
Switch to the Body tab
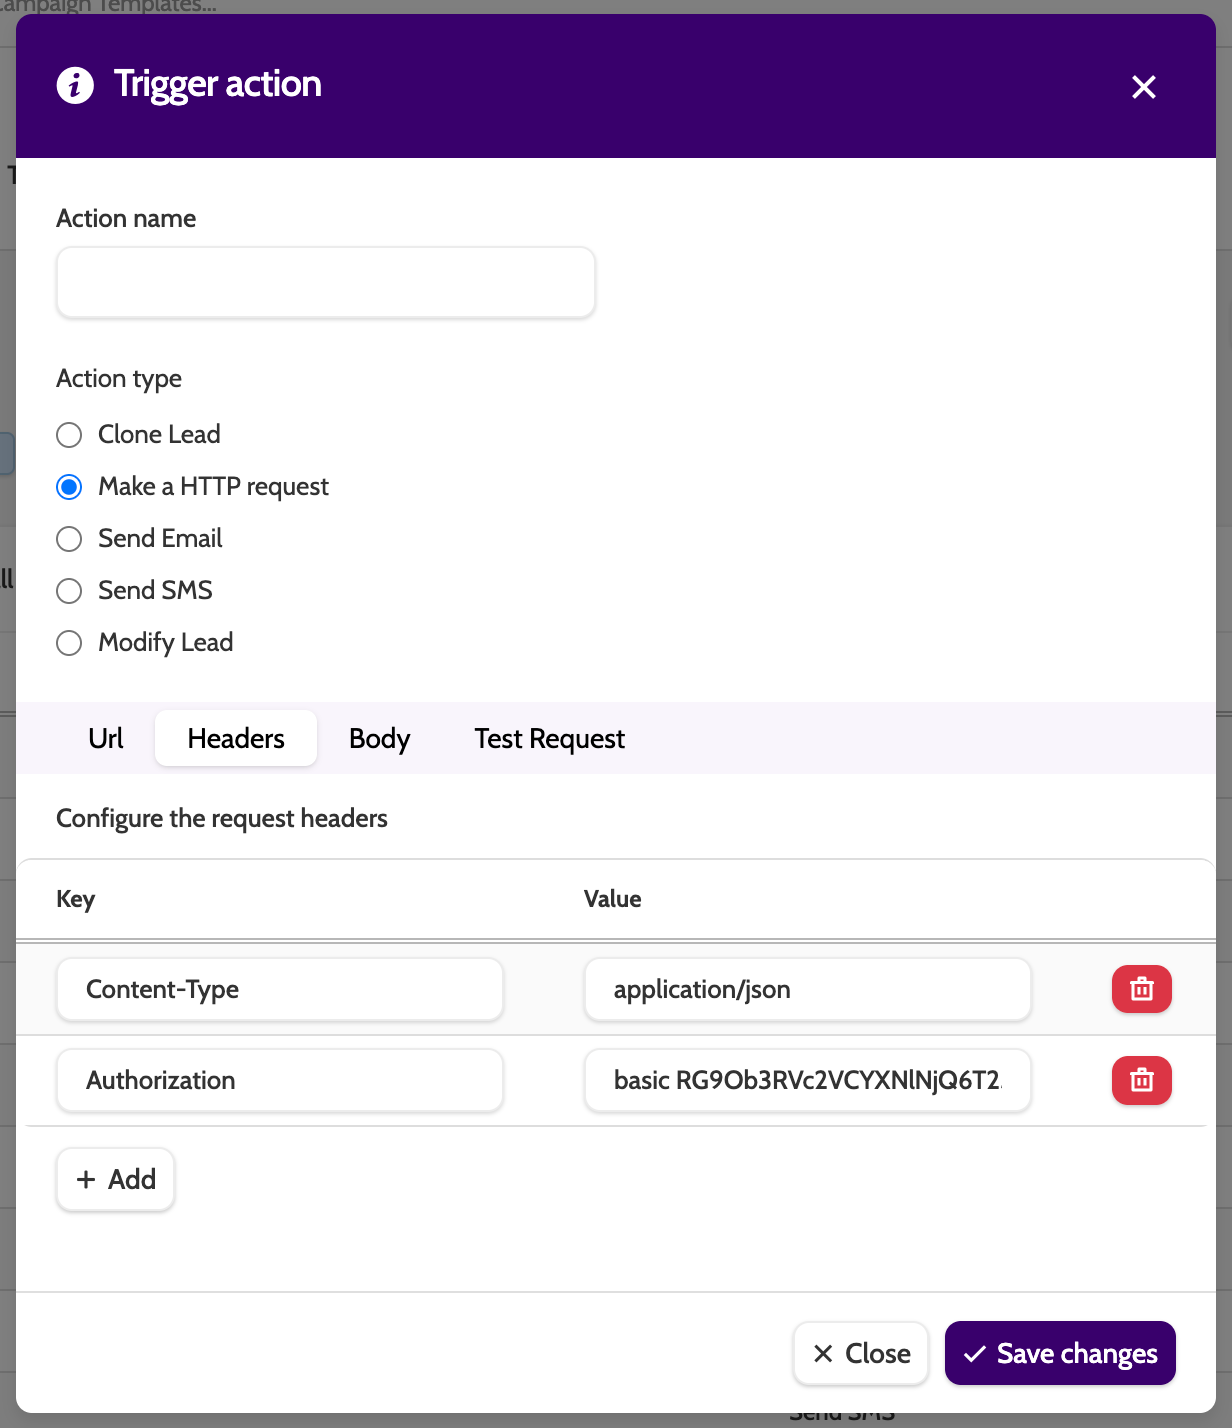(x=379, y=738)
